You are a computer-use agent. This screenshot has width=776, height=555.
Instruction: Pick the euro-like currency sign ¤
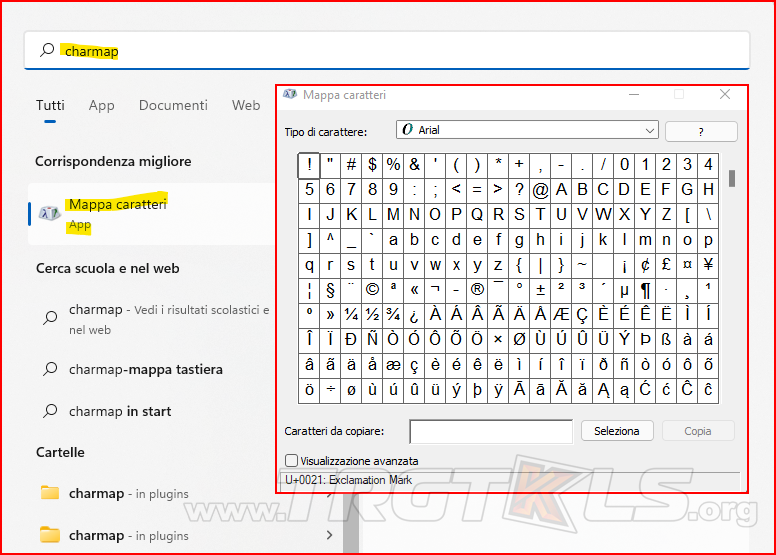(687, 266)
